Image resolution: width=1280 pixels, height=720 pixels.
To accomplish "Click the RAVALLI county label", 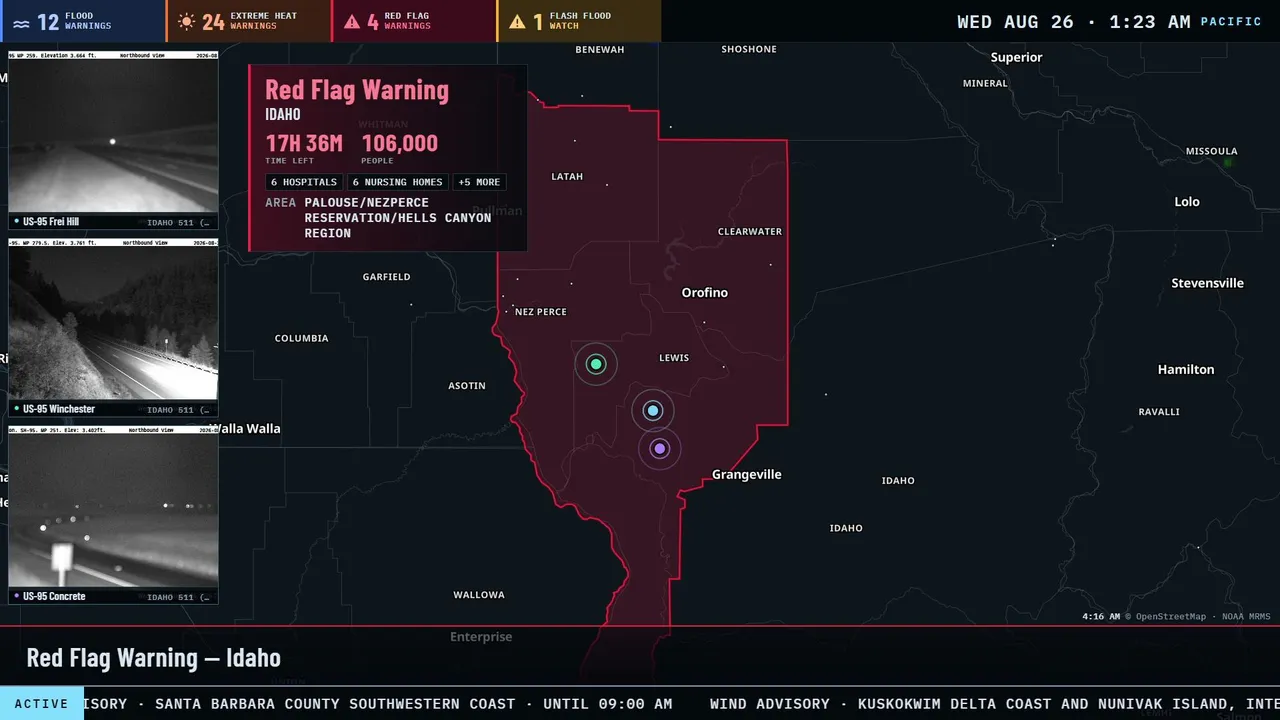I will [1159, 412].
